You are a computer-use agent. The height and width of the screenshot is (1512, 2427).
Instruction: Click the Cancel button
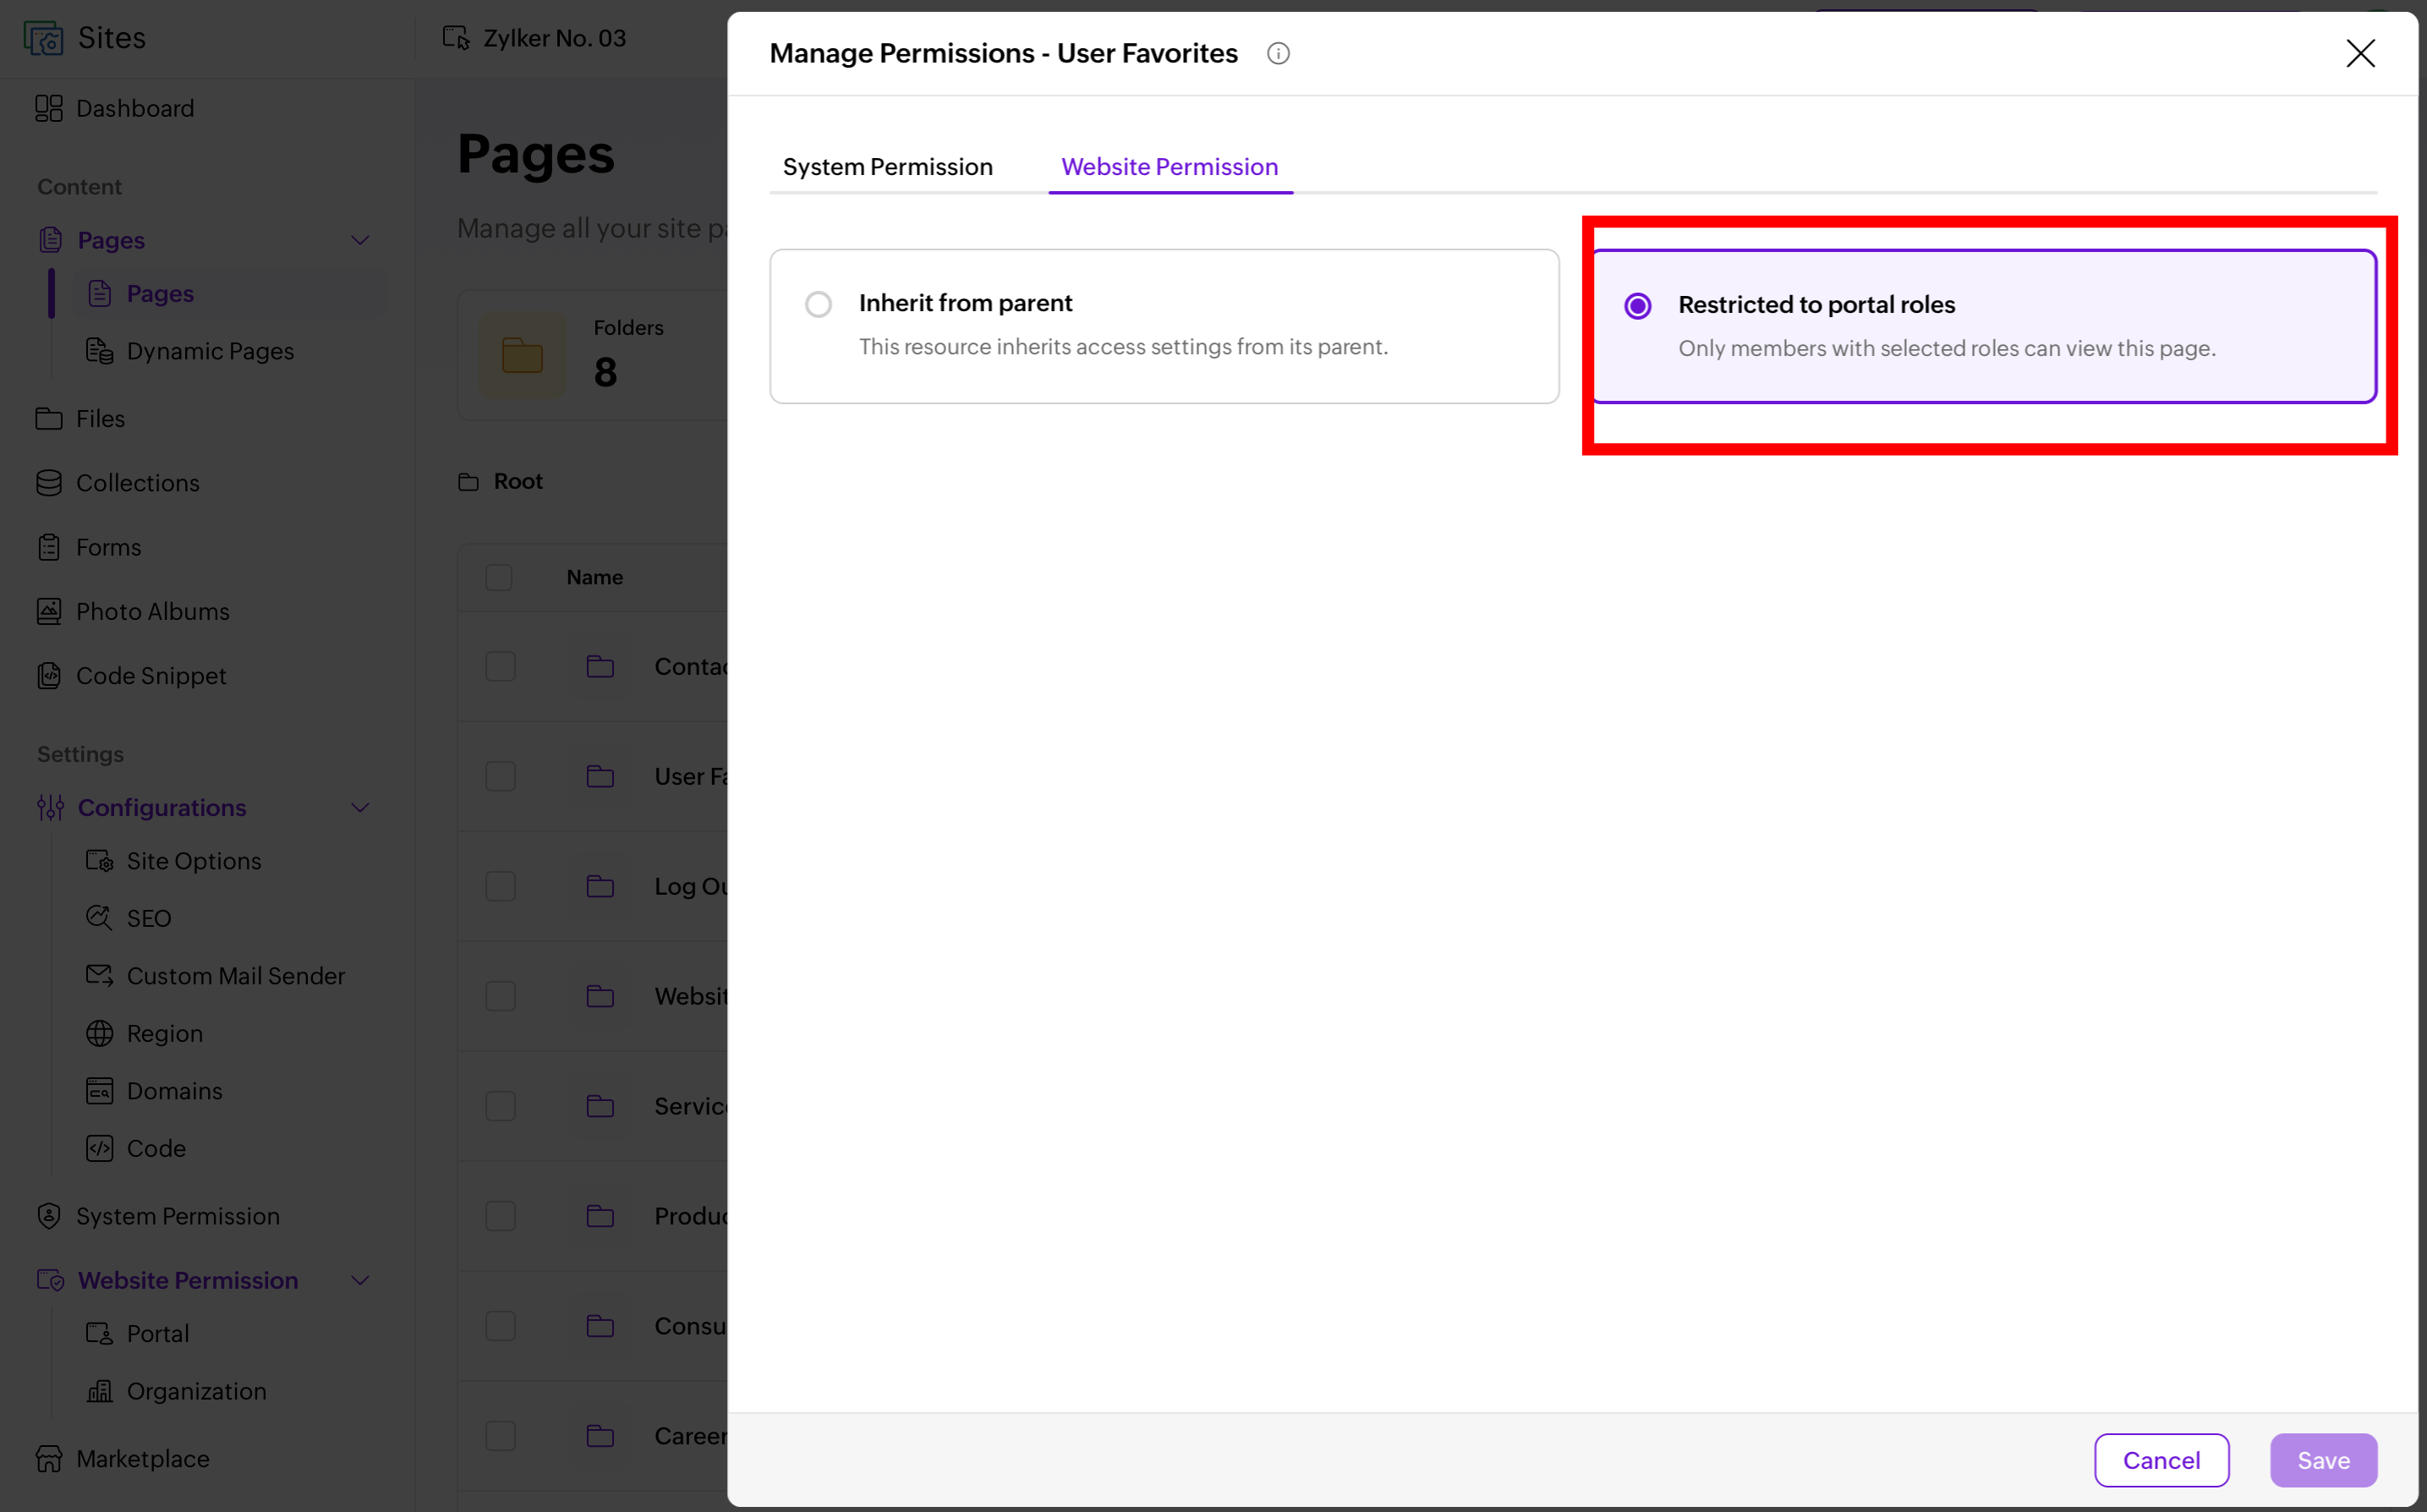coord(2161,1460)
